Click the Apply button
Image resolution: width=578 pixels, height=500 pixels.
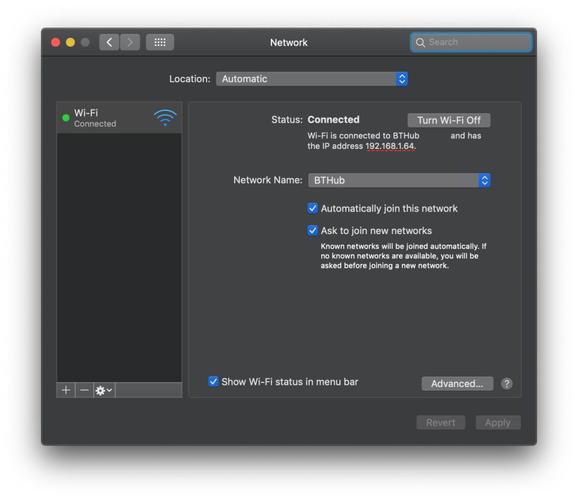[498, 423]
